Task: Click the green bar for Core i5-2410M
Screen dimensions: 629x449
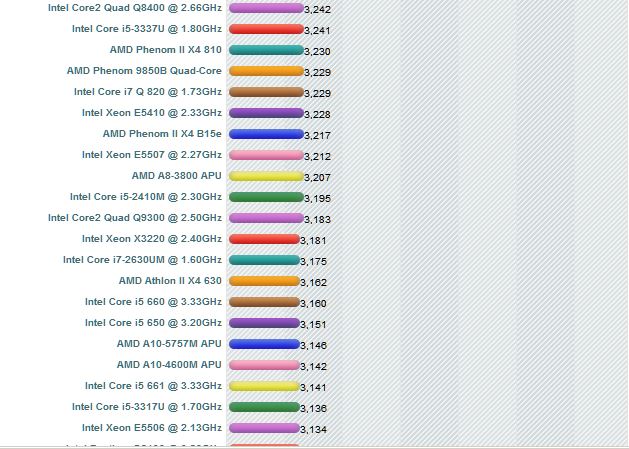Action: coord(266,197)
